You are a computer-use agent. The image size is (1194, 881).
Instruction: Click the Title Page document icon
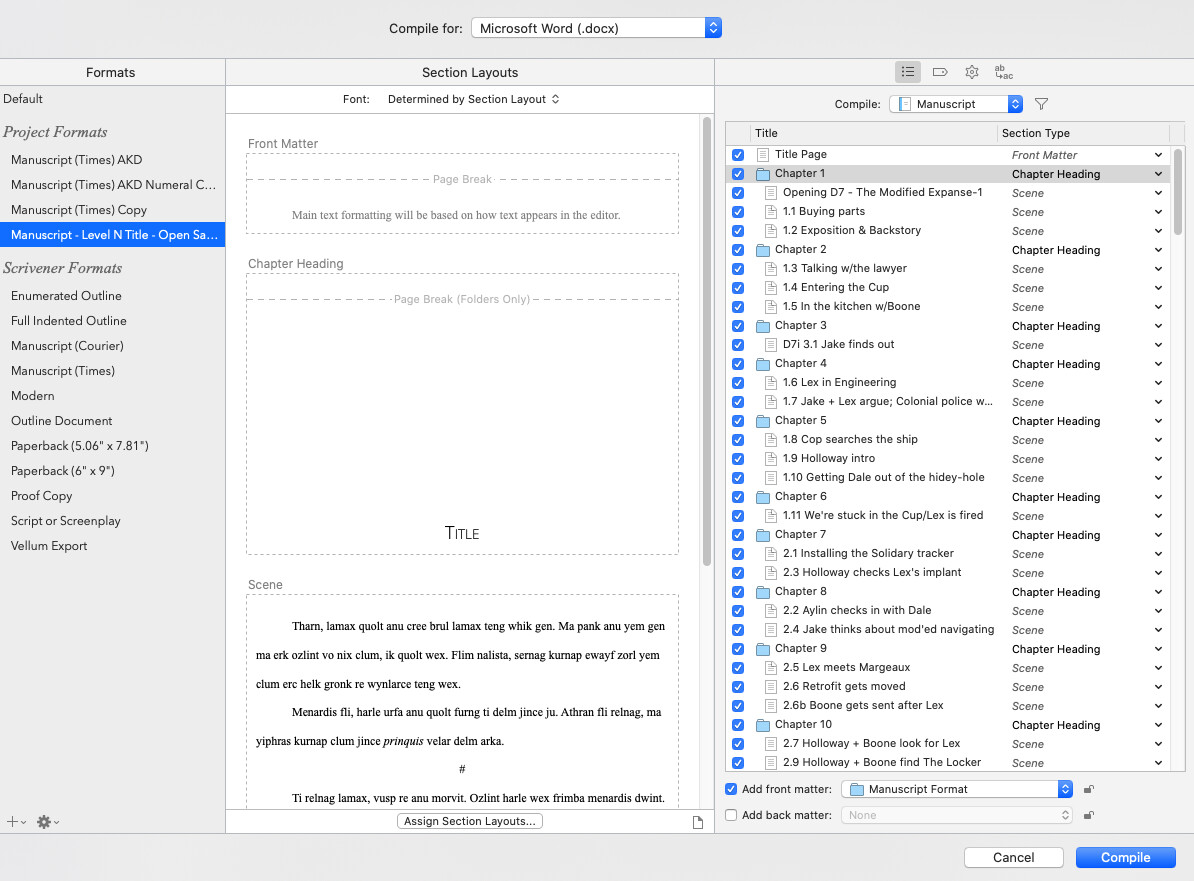[762, 155]
